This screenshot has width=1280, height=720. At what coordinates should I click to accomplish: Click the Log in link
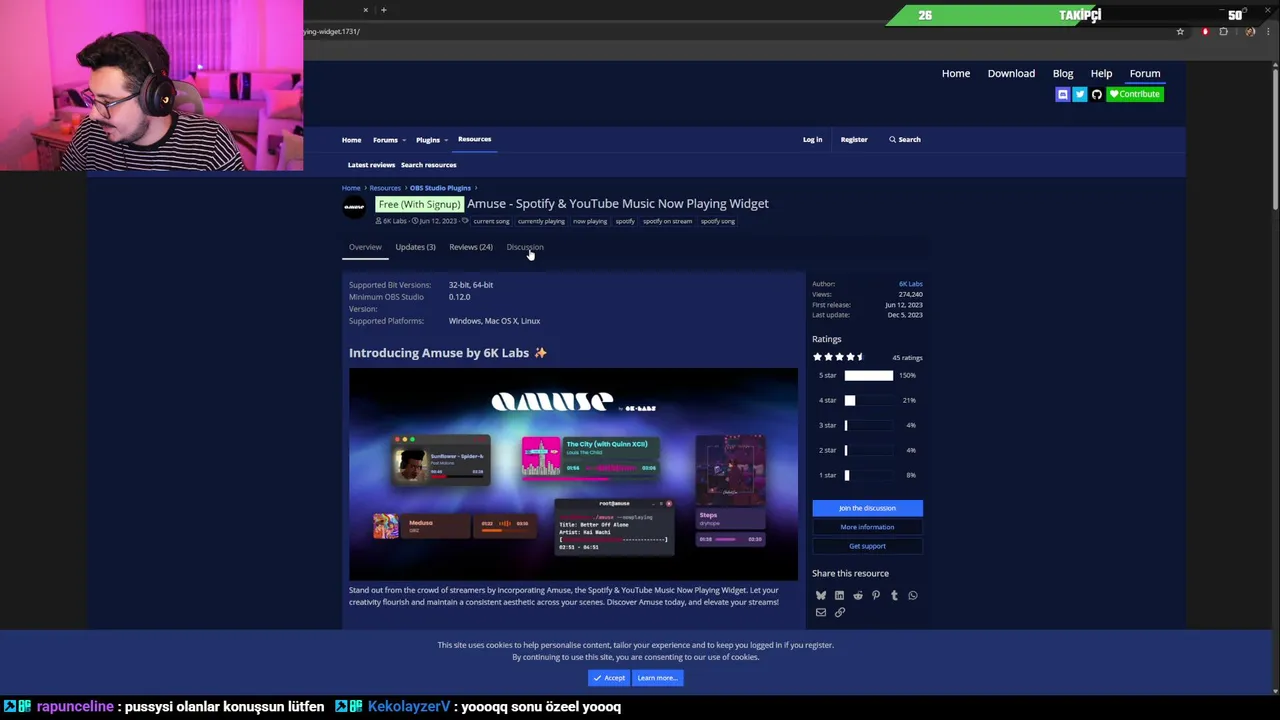(x=812, y=139)
